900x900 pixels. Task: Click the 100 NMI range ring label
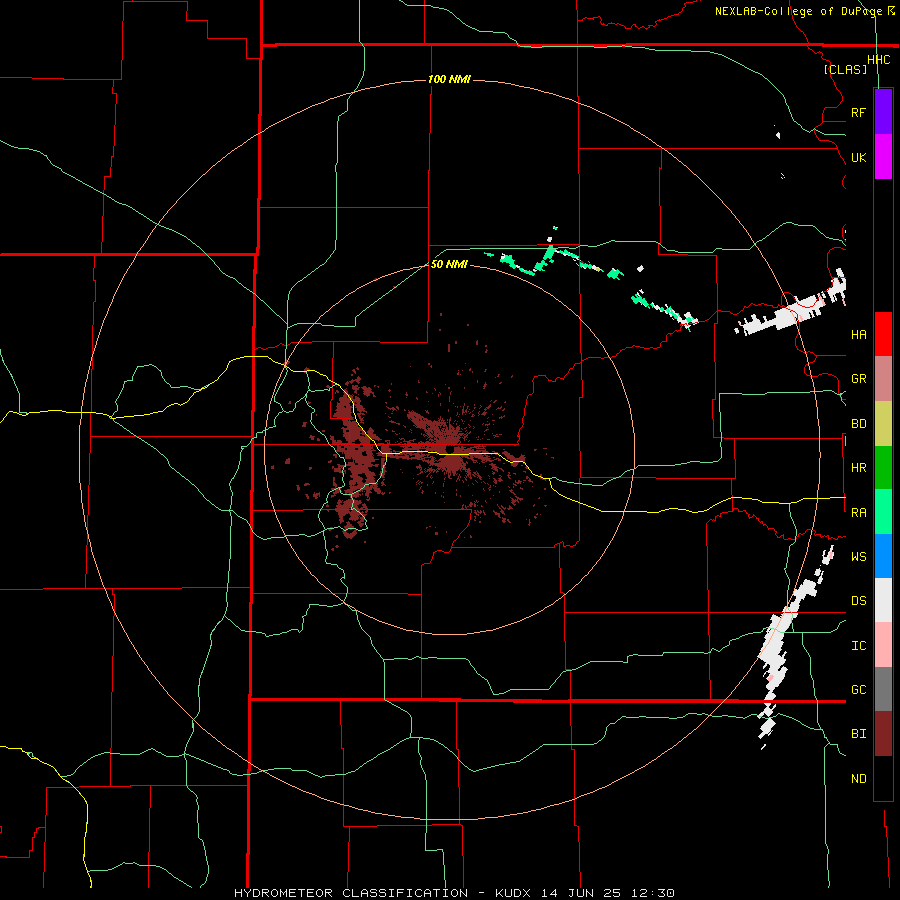[449, 79]
